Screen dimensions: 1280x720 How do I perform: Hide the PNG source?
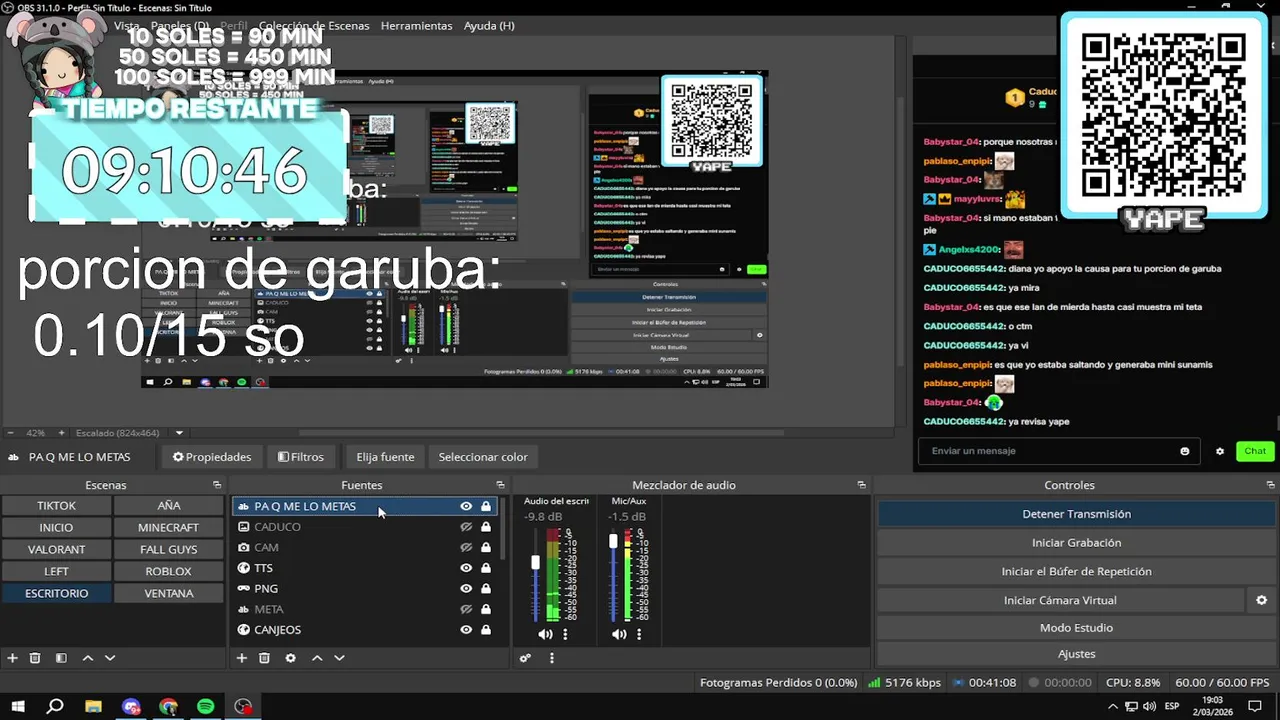pyautogui.click(x=466, y=588)
